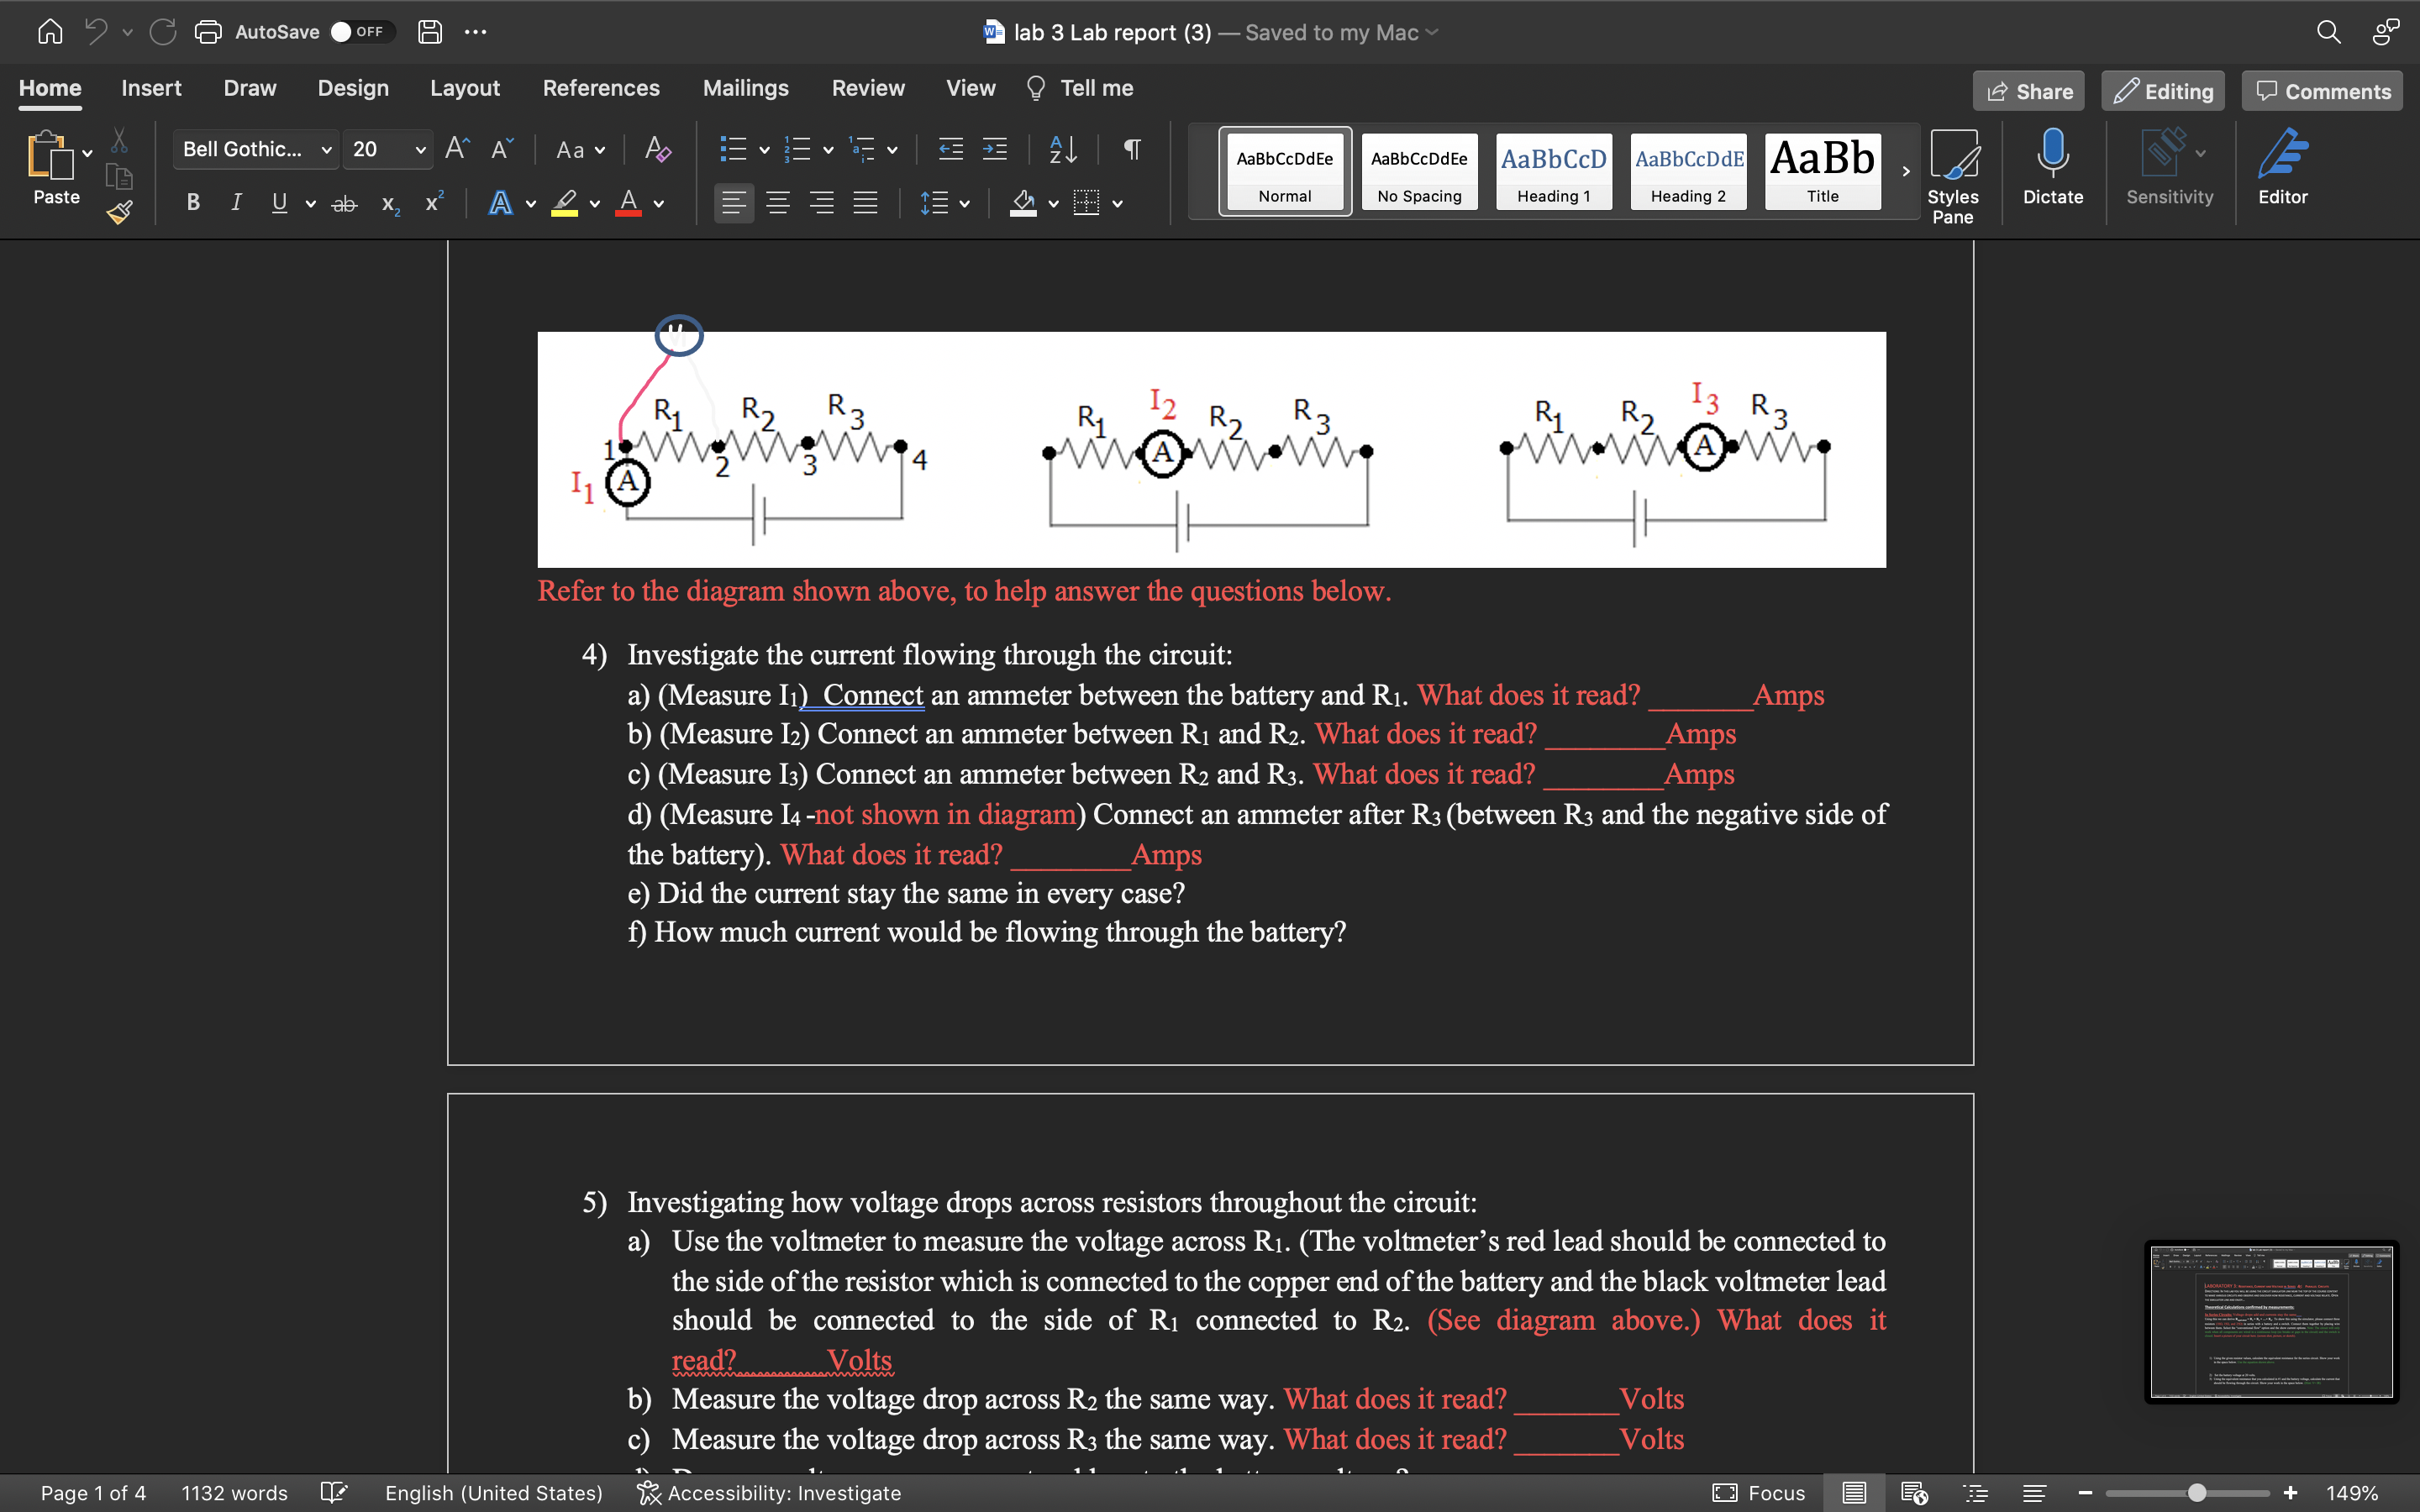Select the strikethrough icon
2420x1512 pixels.
point(344,203)
